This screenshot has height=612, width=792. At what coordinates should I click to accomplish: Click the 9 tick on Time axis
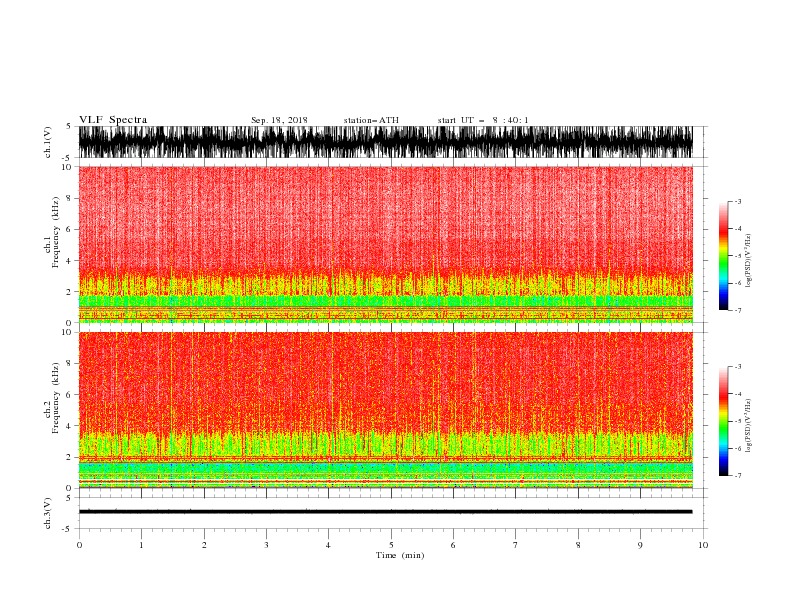[640, 545]
